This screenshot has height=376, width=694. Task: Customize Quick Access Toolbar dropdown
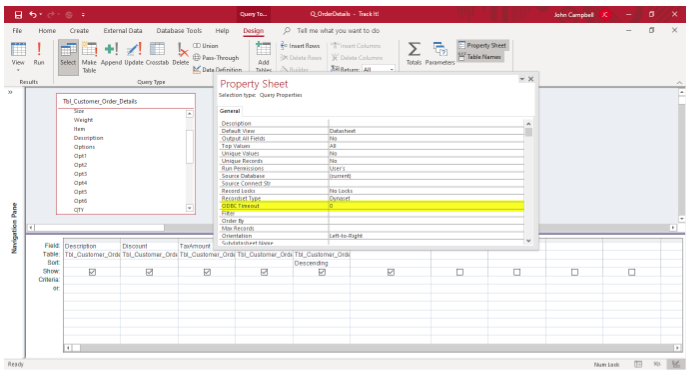point(83,15)
